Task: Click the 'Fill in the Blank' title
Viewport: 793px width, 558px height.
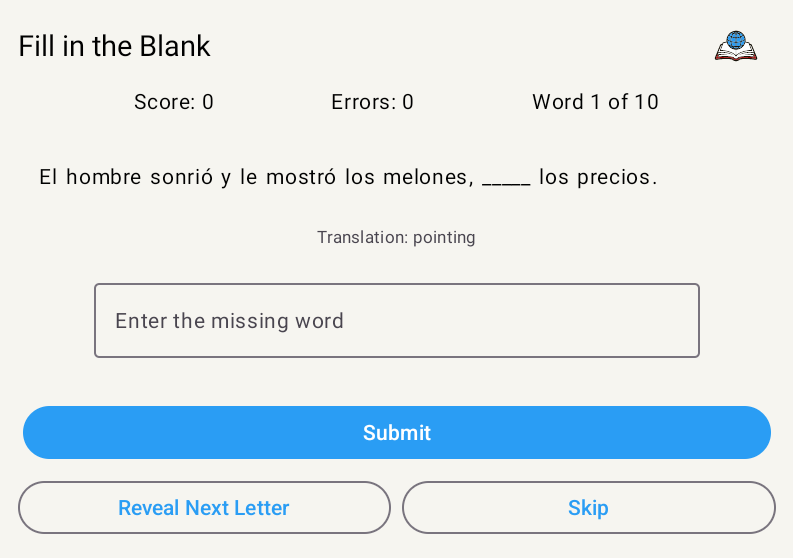Action: 114,46
